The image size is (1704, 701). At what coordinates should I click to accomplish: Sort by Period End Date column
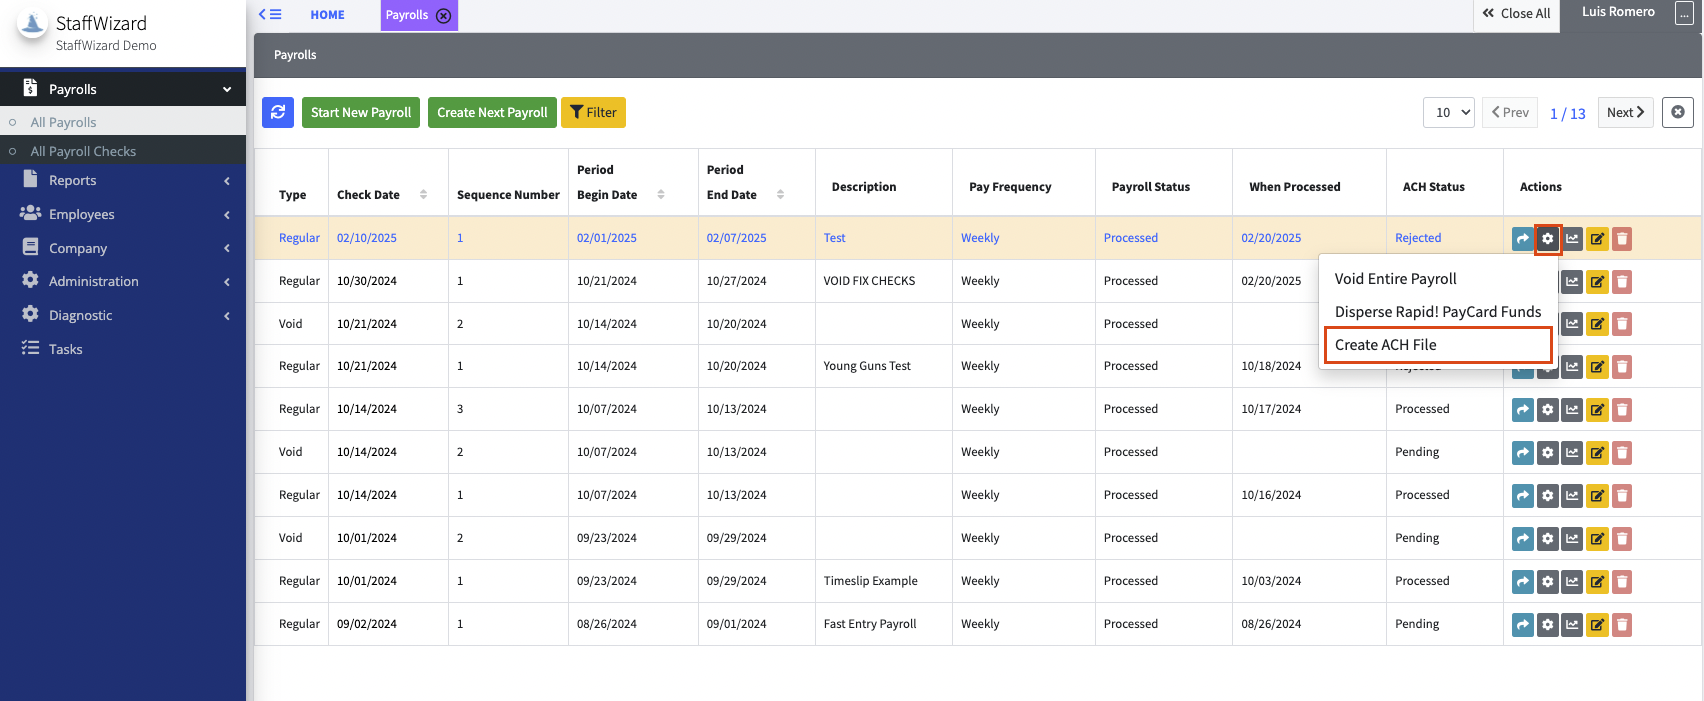pos(780,194)
